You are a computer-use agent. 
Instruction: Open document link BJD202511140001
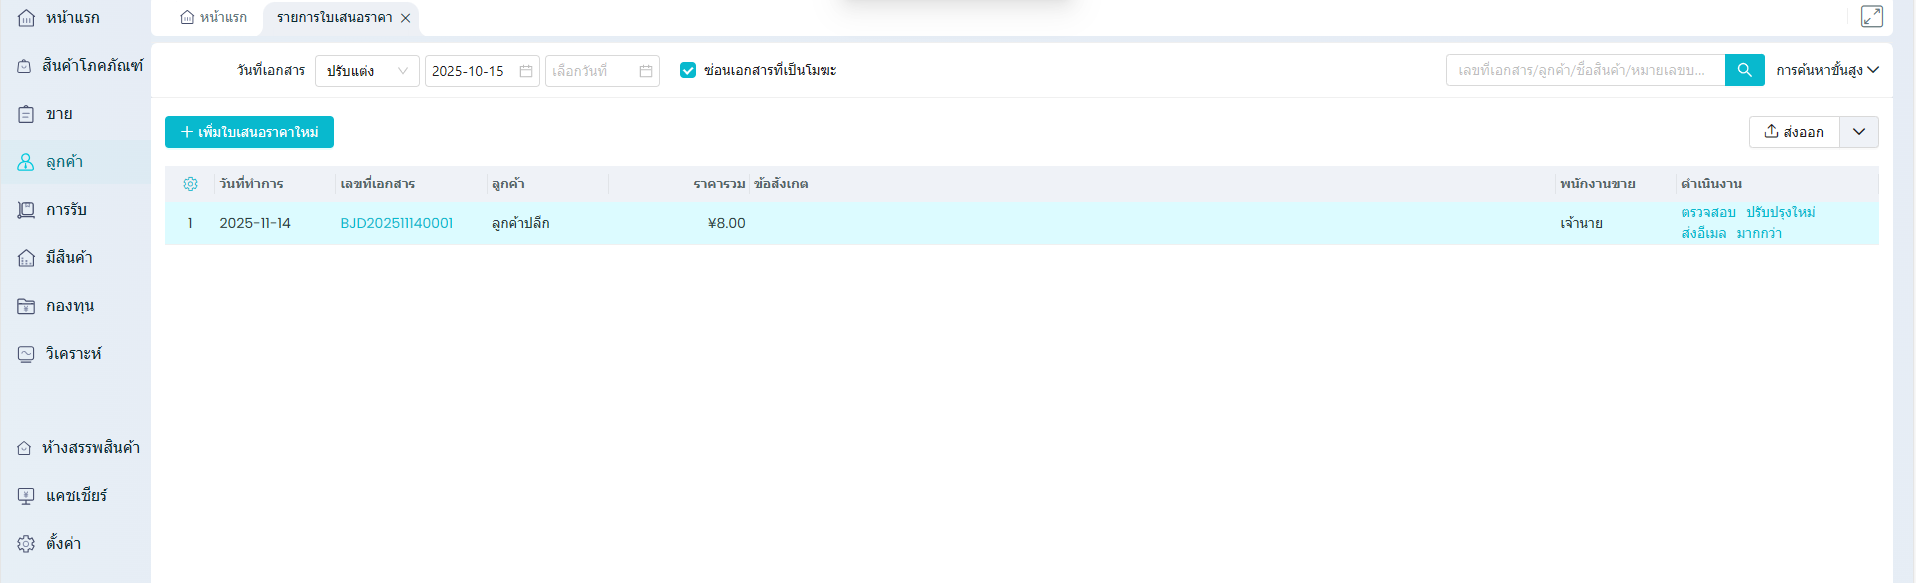[396, 223]
